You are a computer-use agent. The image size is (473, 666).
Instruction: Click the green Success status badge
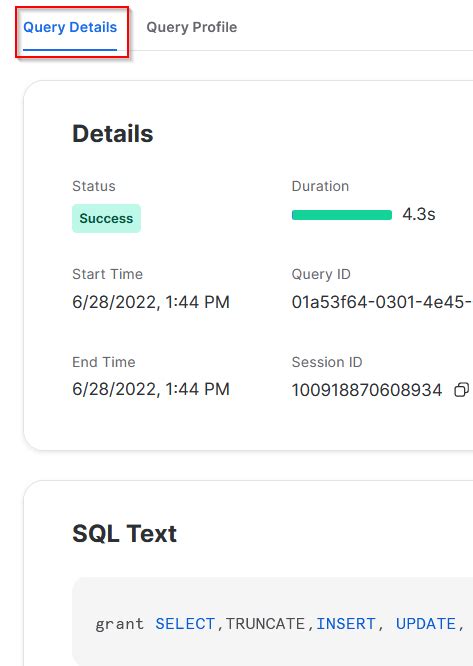(x=106, y=218)
